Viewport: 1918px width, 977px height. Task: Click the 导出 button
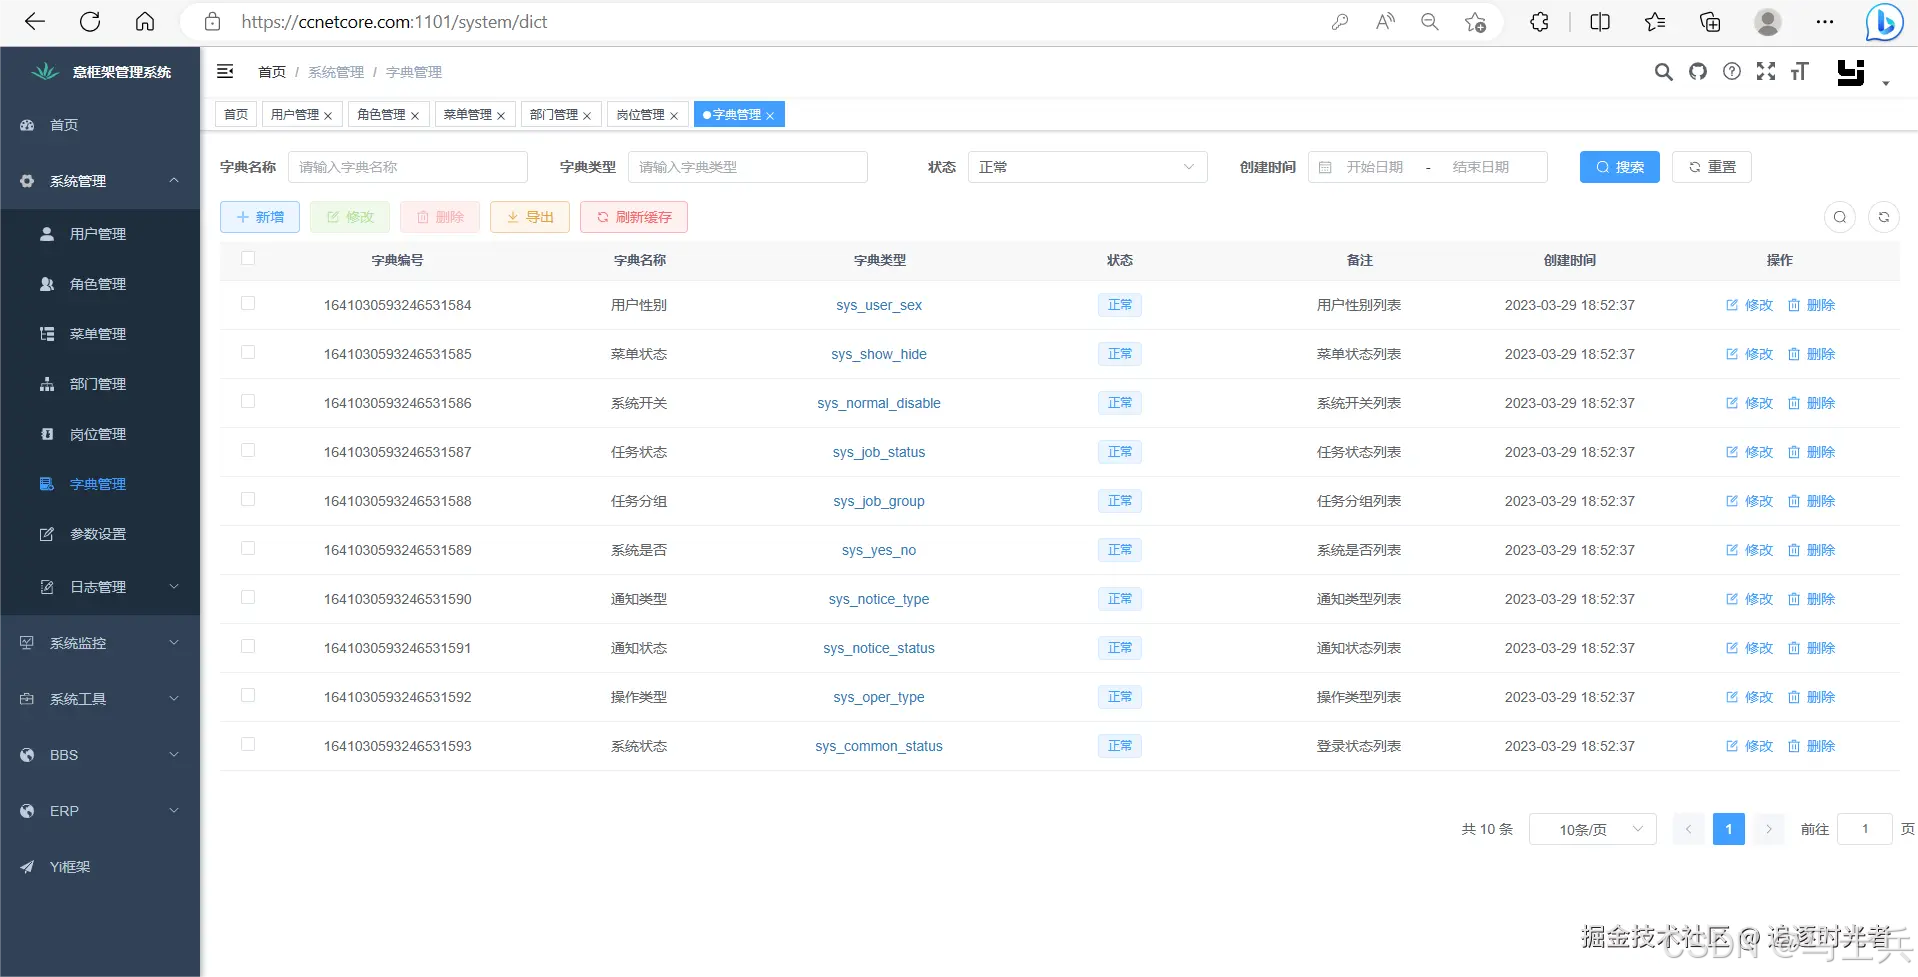[530, 217]
